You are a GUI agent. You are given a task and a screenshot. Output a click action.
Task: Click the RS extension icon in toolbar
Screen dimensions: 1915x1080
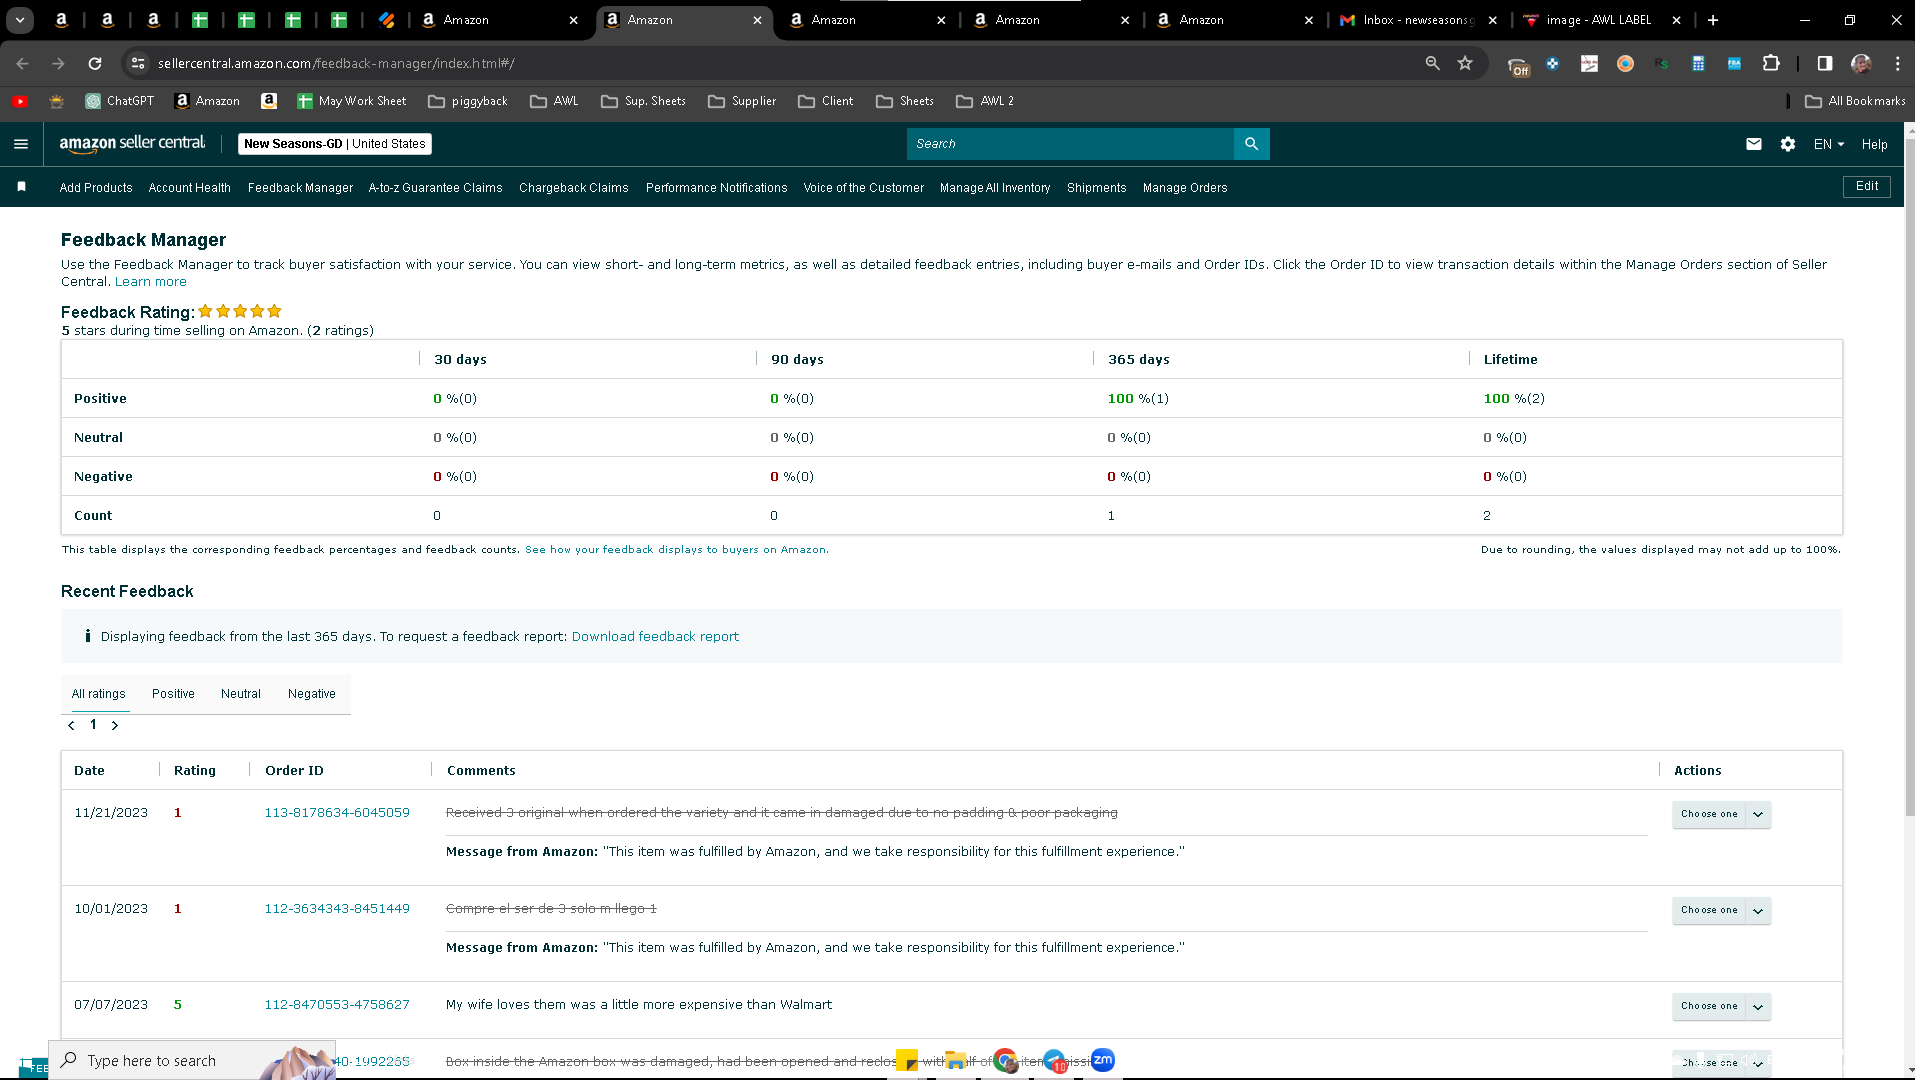(x=1661, y=63)
